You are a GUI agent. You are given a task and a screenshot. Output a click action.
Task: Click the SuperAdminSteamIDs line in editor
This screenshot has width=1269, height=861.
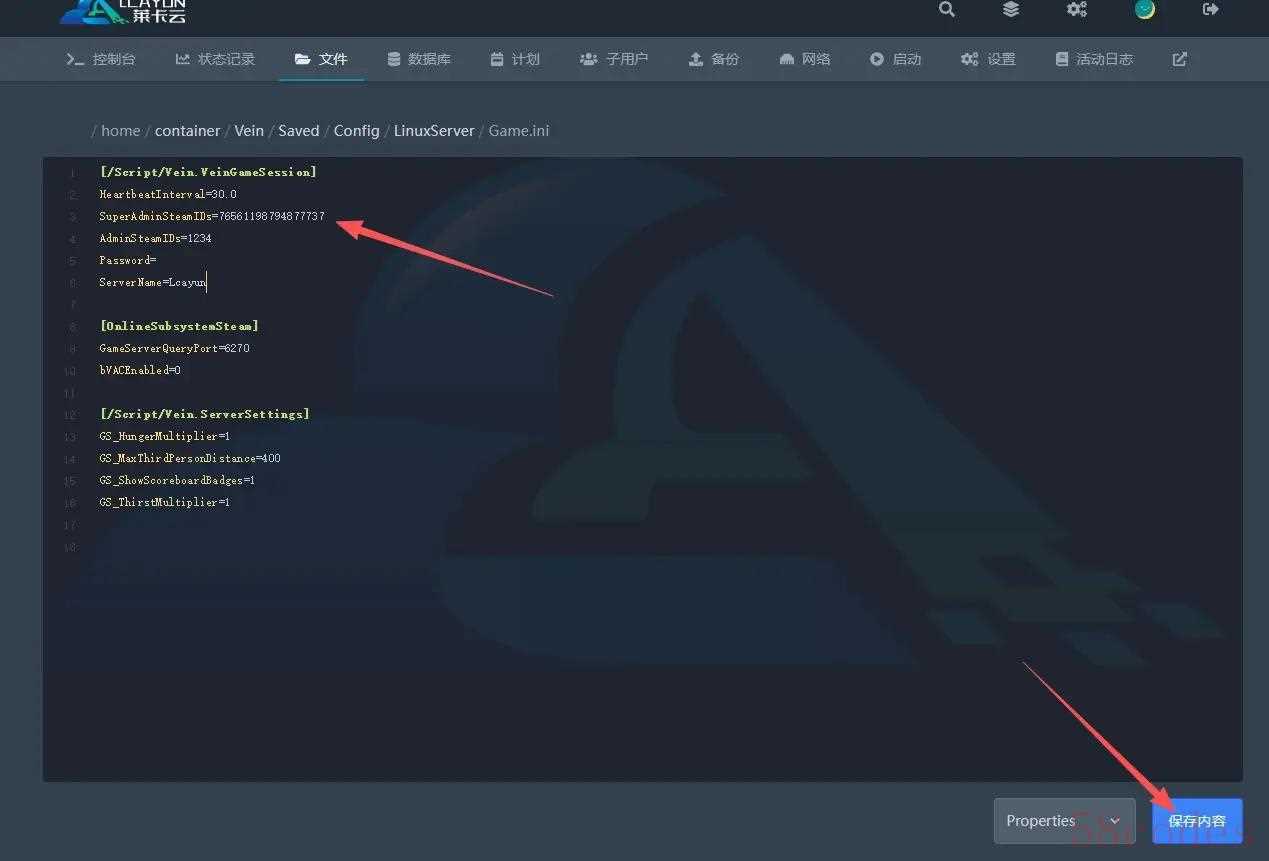coord(212,216)
